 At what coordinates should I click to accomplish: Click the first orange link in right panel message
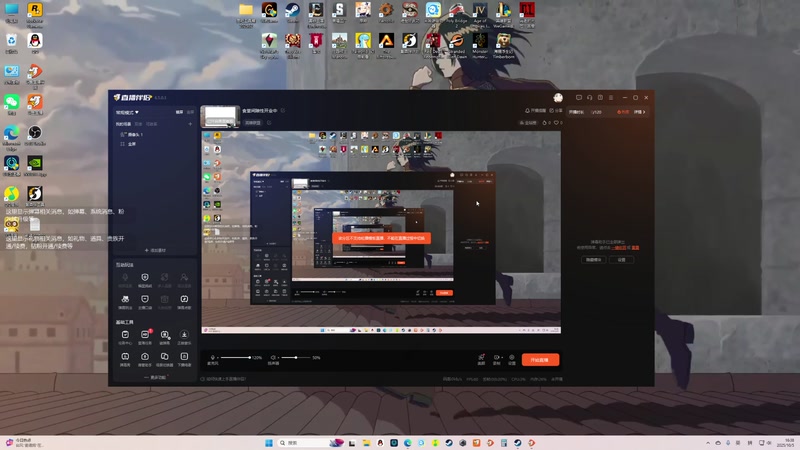pos(619,248)
